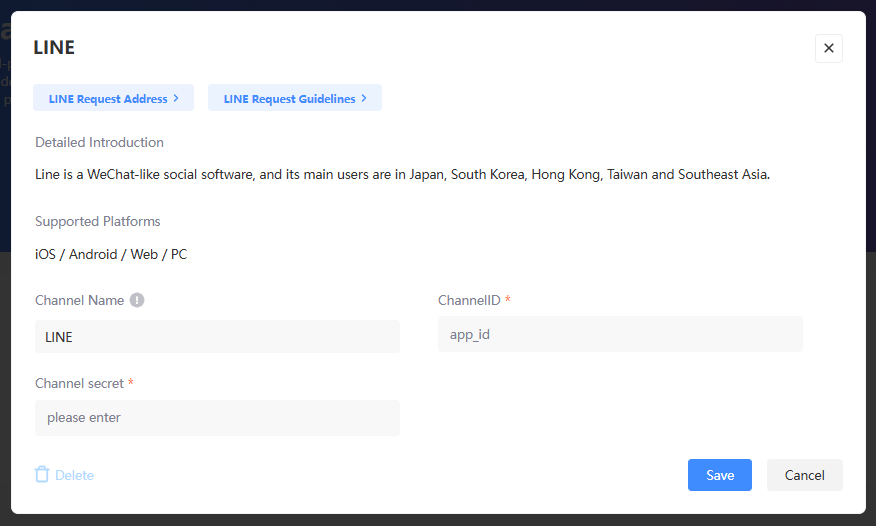Click the Channel secret label
The image size is (876, 526).
point(79,383)
